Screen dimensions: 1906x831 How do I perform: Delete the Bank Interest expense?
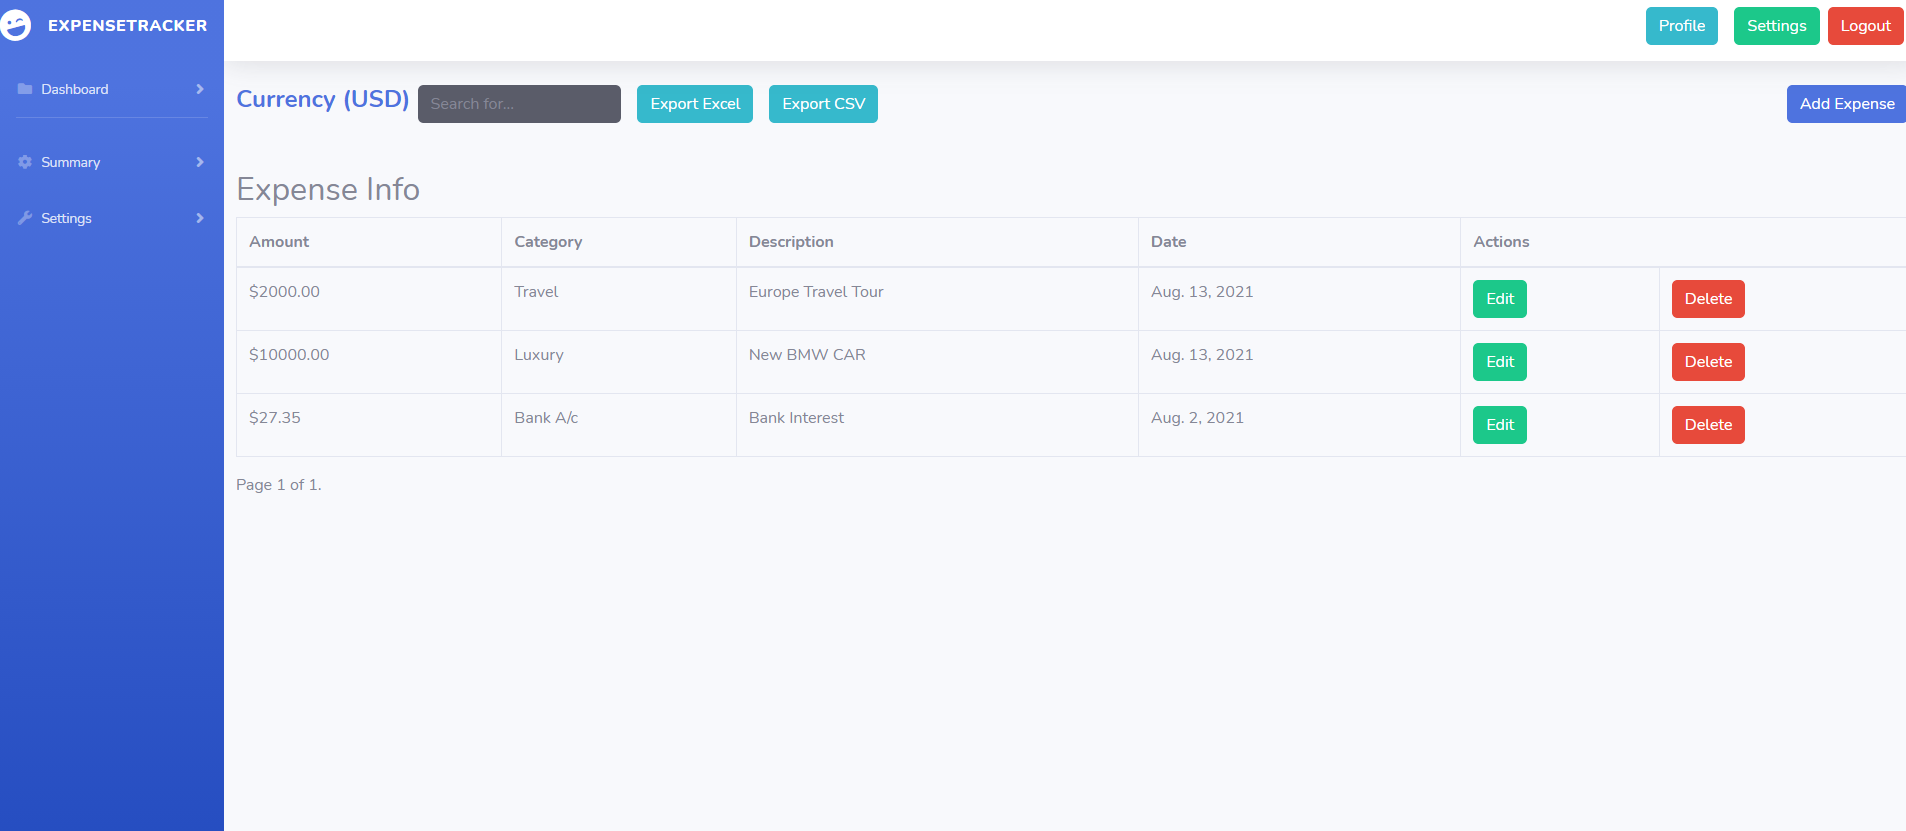(1708, 425)
